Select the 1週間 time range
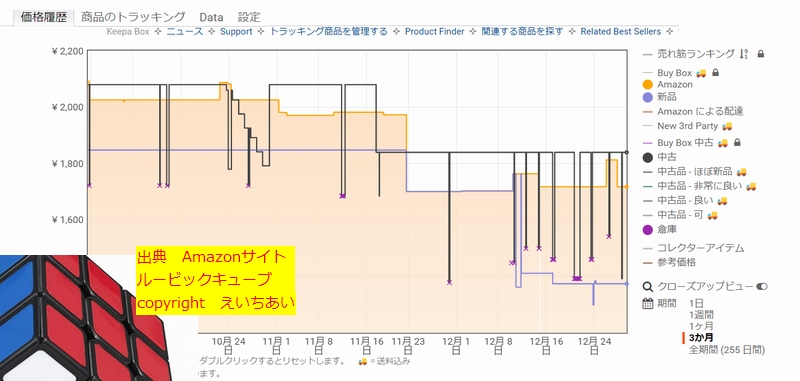This screenshot has height=381, width=800. 701,315
